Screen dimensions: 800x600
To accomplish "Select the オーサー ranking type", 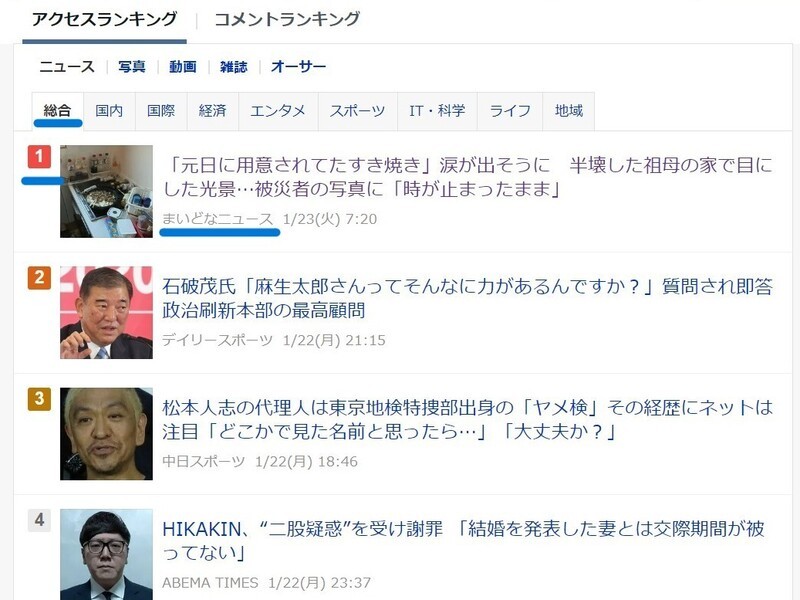I will (298, 66).
